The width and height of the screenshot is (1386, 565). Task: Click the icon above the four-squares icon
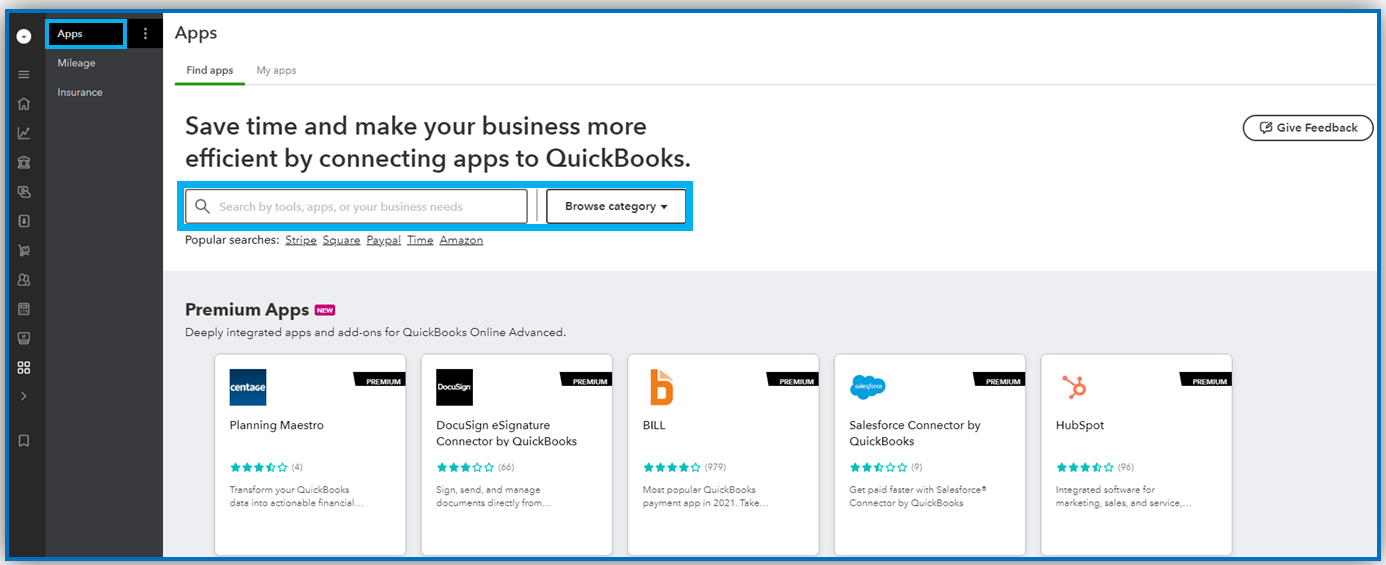click(24, 338)
